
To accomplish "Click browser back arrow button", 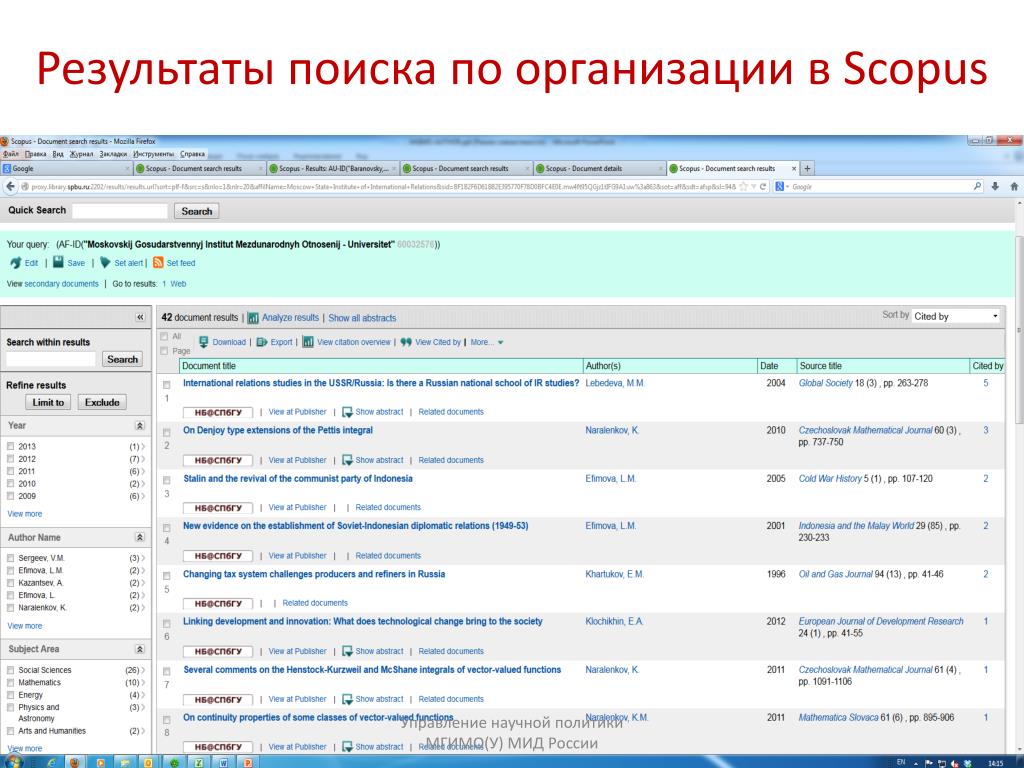I will pyautogui.click(x=10, y=186).
